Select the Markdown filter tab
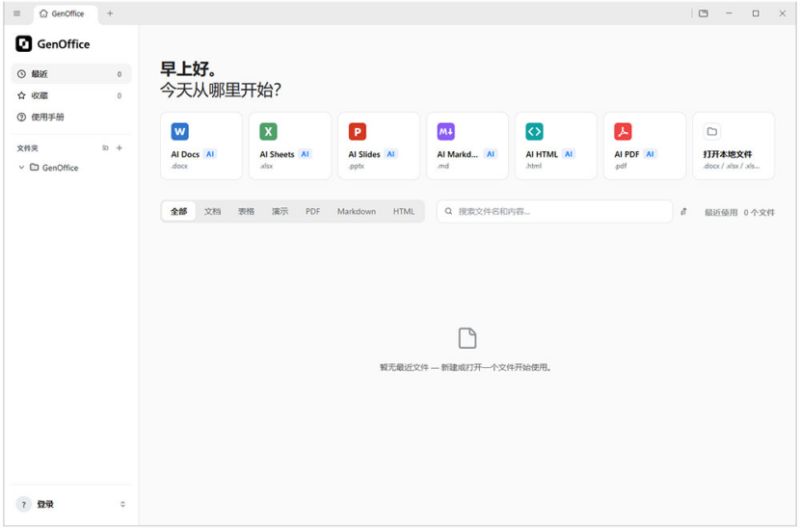 [x=356, y=211]
